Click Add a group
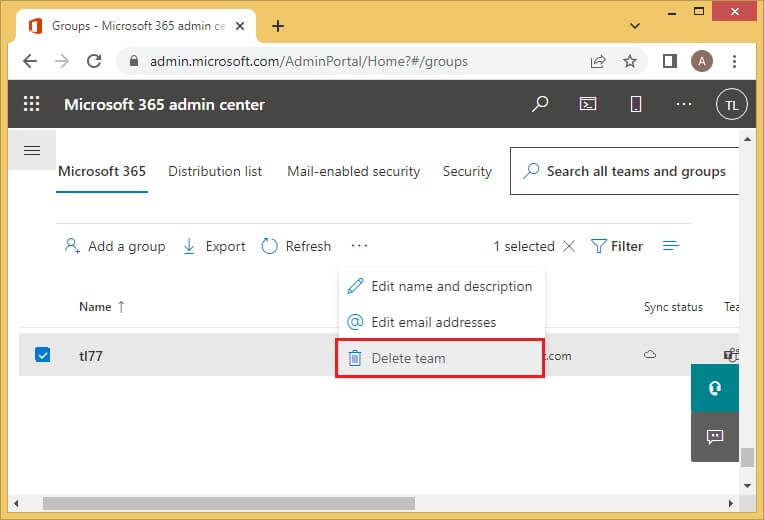The image size is (764, 520). click(115, 246)
